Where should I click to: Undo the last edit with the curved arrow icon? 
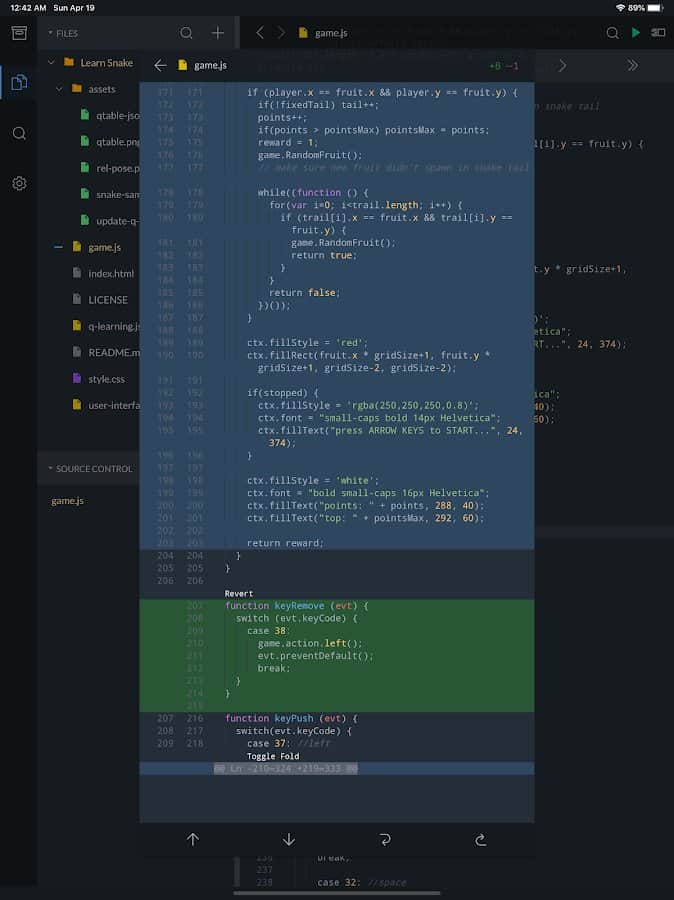tap(385, 839)
